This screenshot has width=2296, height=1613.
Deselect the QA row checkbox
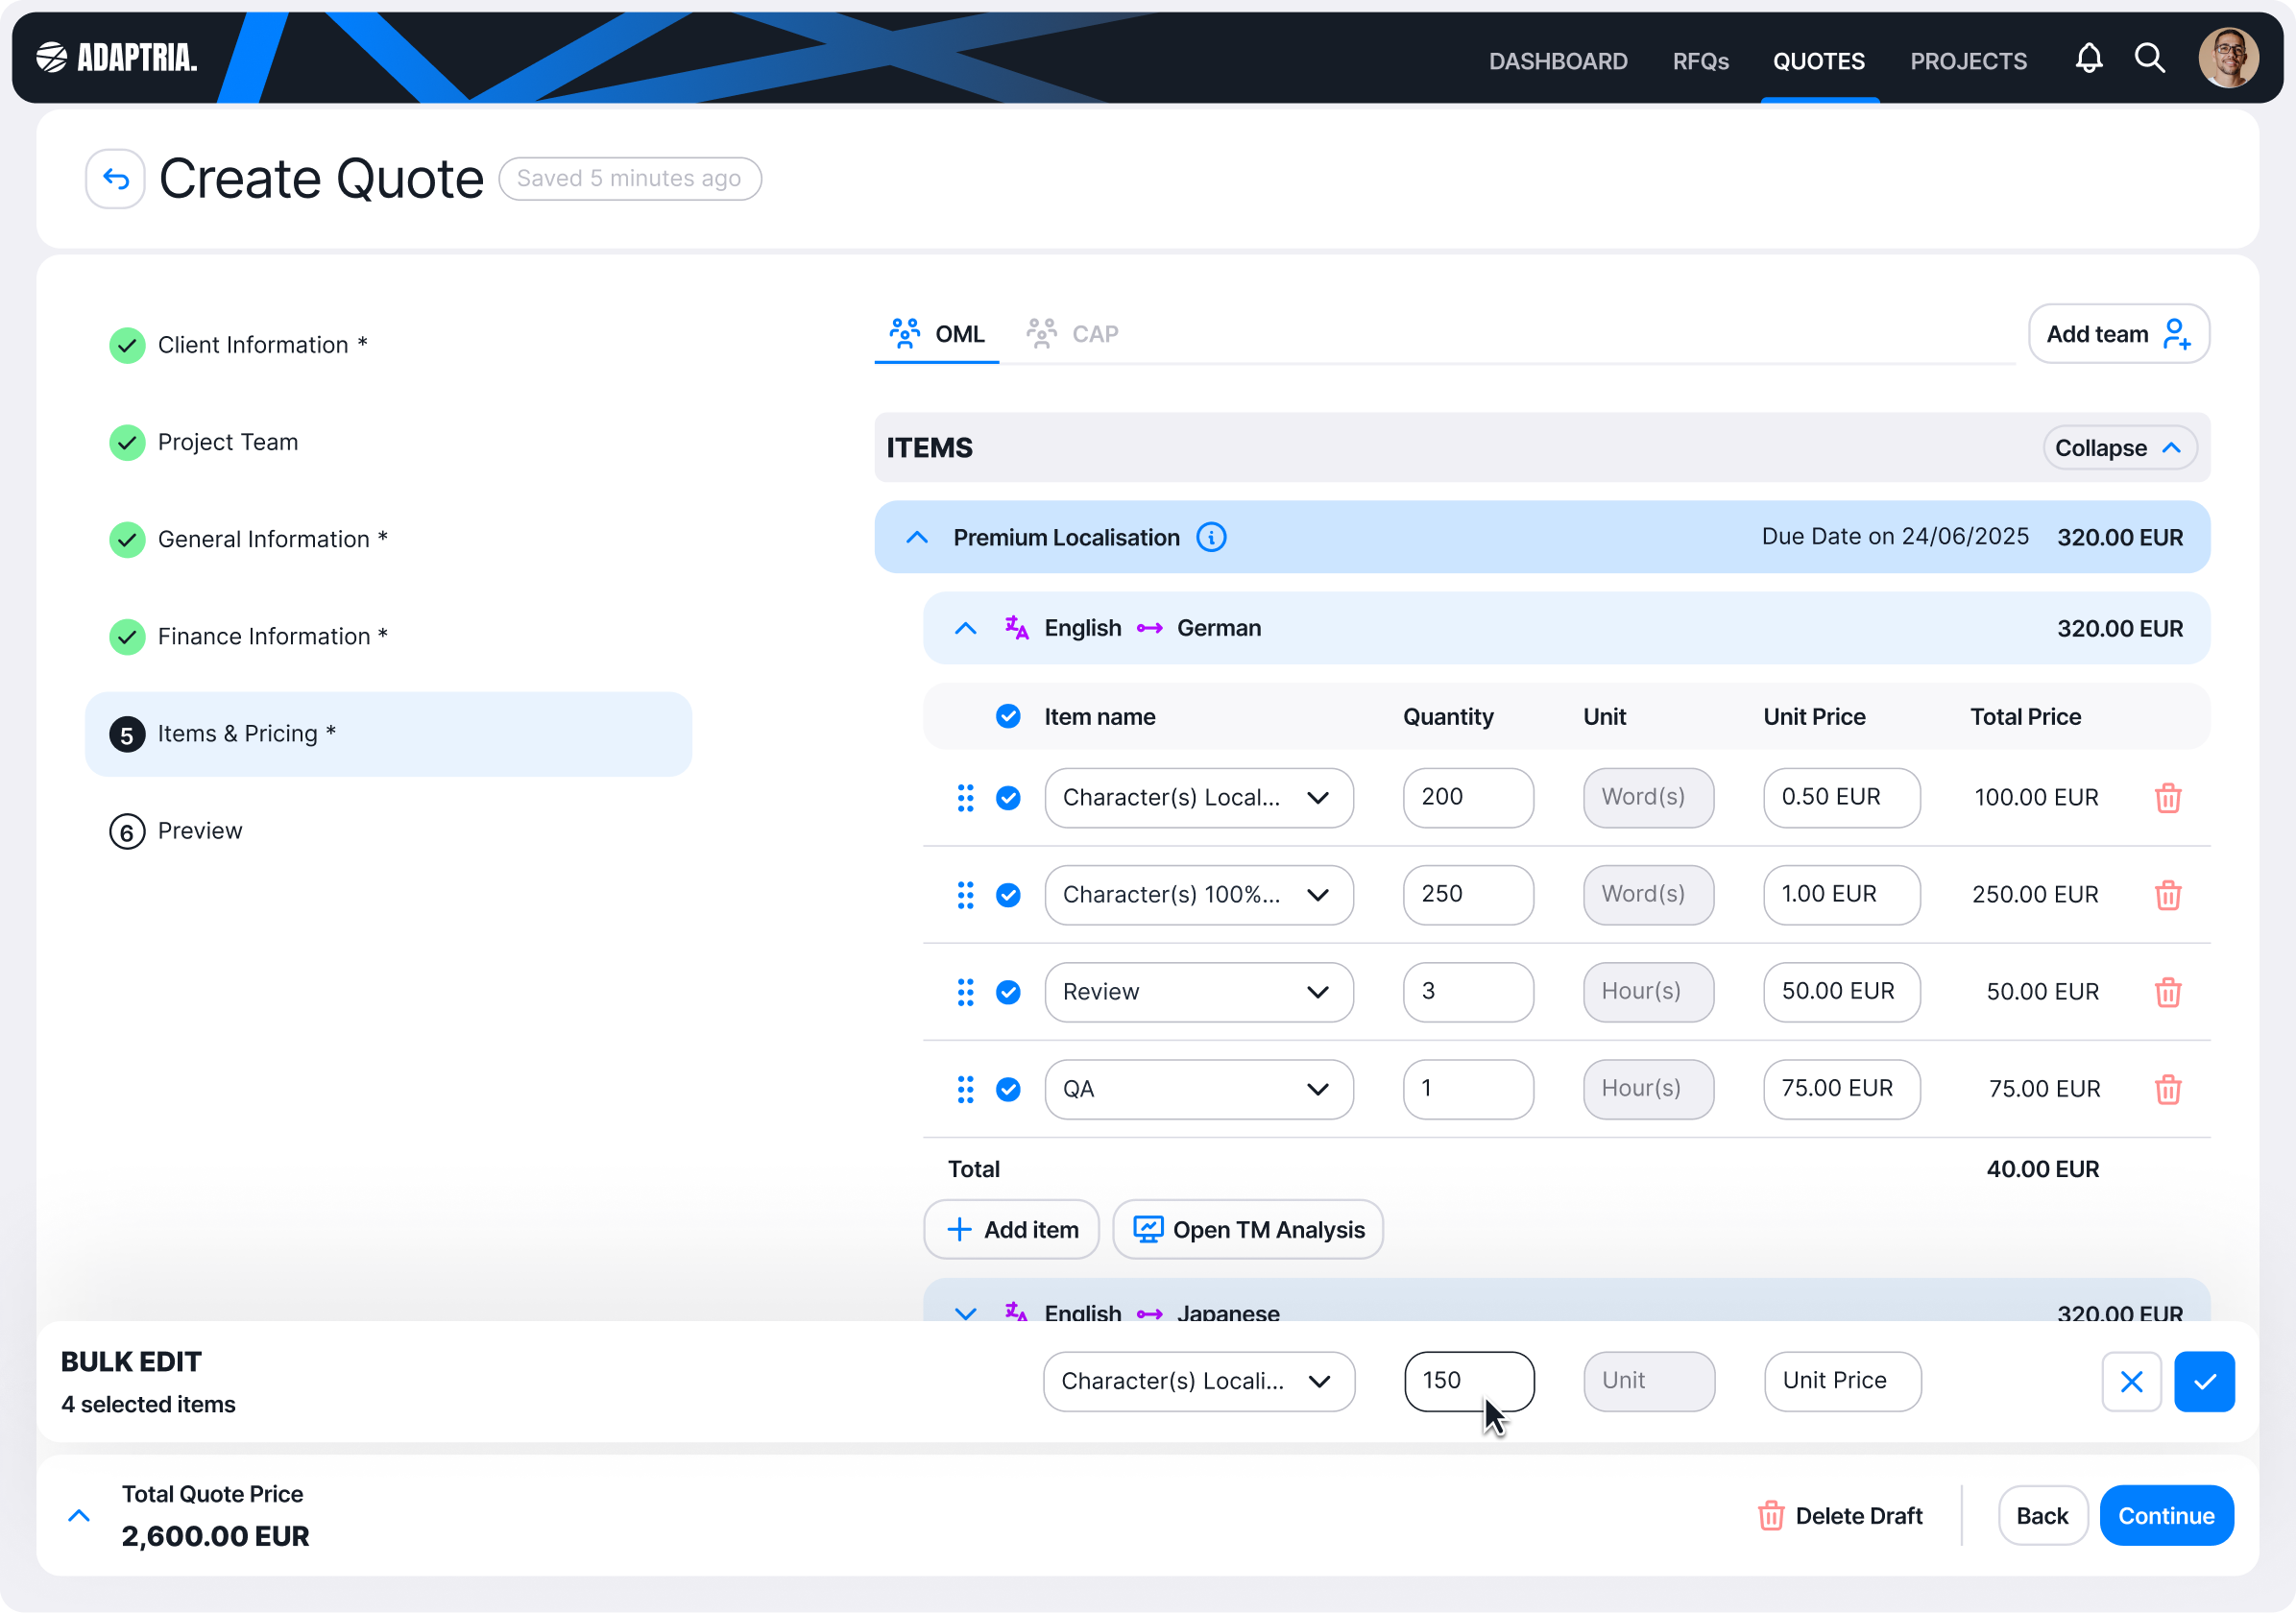(1008, 1089)
